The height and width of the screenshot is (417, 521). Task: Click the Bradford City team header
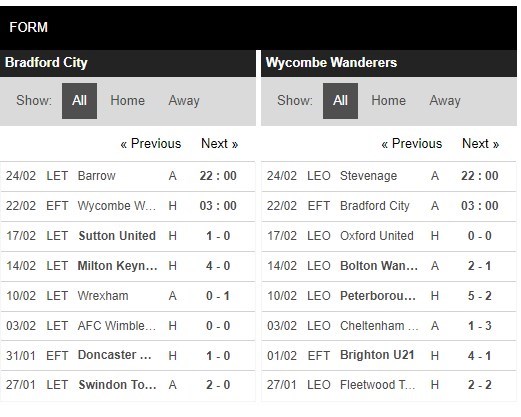pos(128,63)
